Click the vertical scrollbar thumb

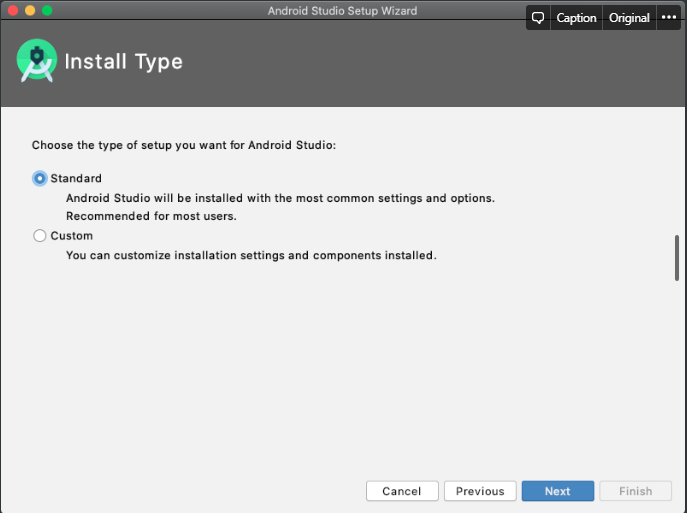[677, 258]
